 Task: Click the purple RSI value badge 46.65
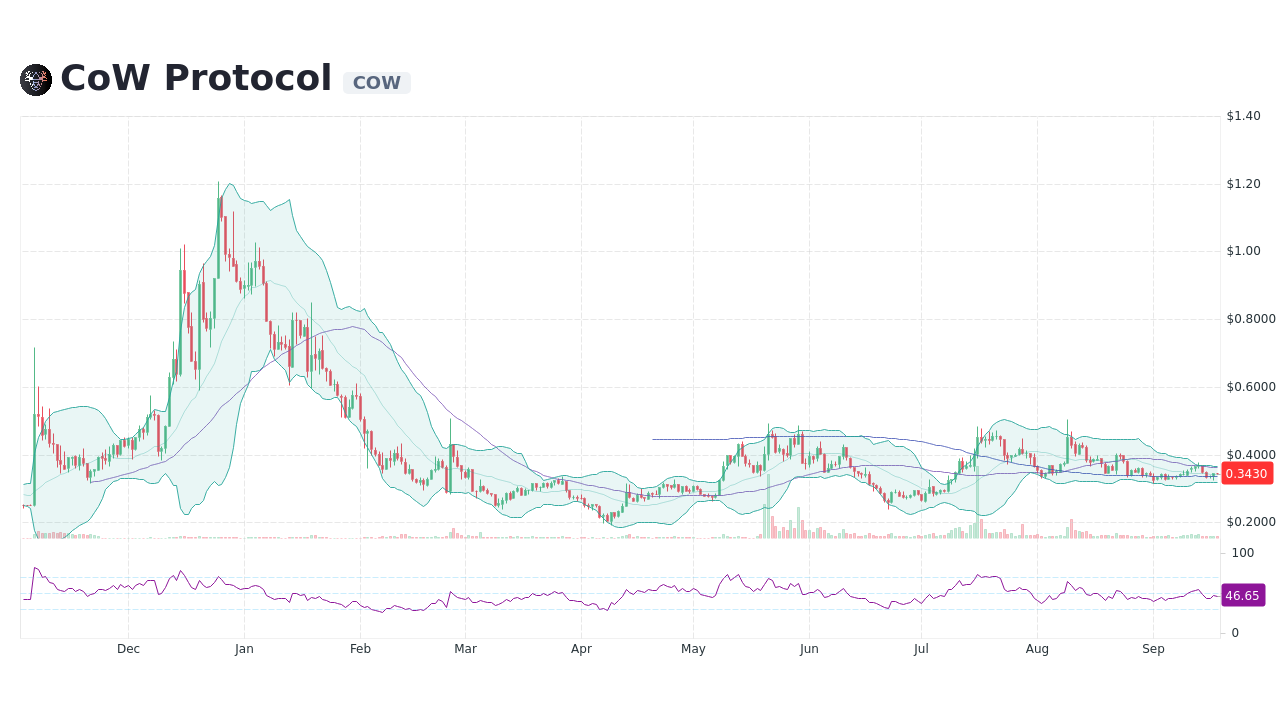click(x=1242, y=596)
